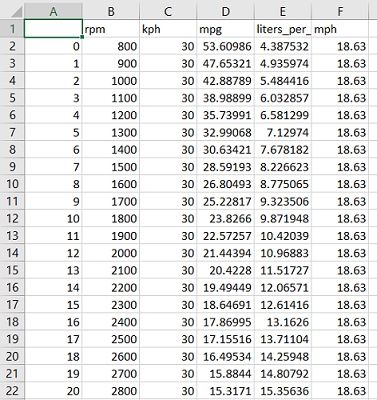Click the empty active cell A1
Screen dimensions: 377x400
pos(53,29)
